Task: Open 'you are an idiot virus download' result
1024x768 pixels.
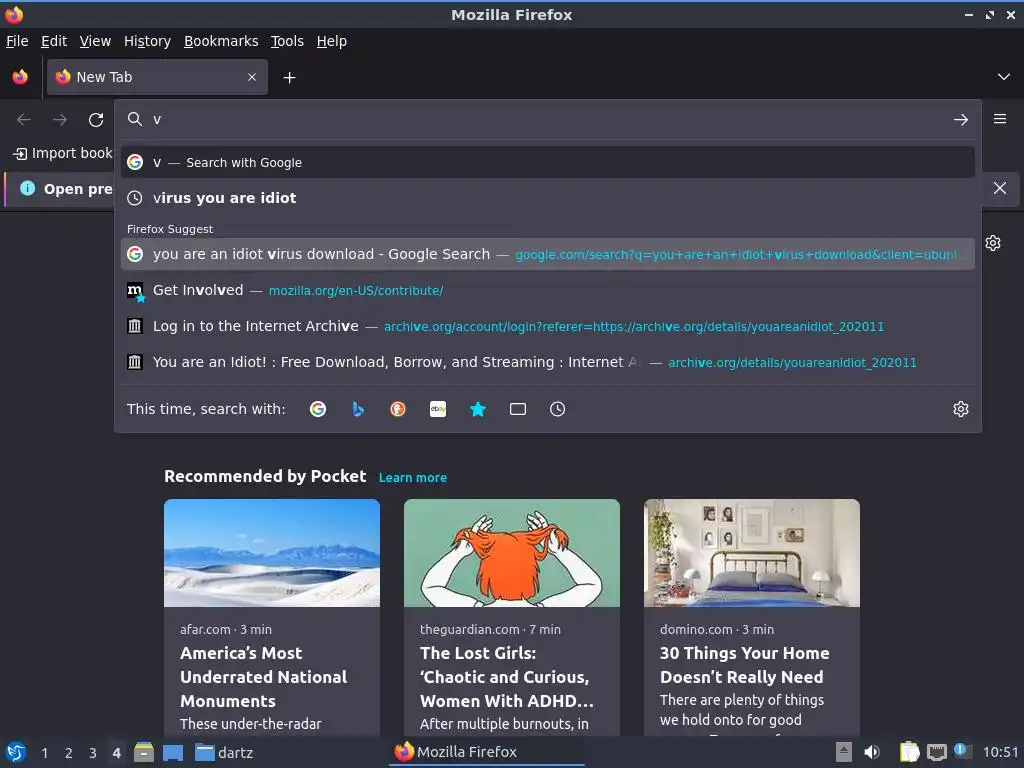Action: tap(548, 254)
